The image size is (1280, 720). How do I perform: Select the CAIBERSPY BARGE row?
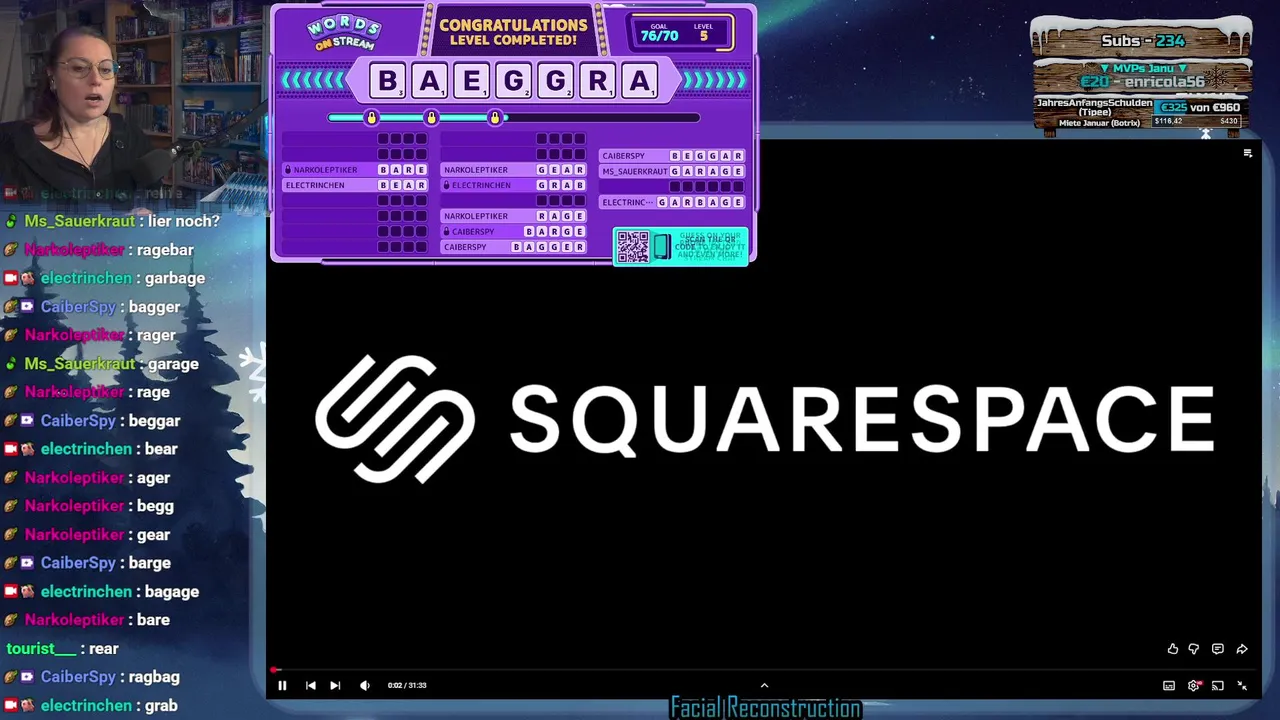[514, 231]
